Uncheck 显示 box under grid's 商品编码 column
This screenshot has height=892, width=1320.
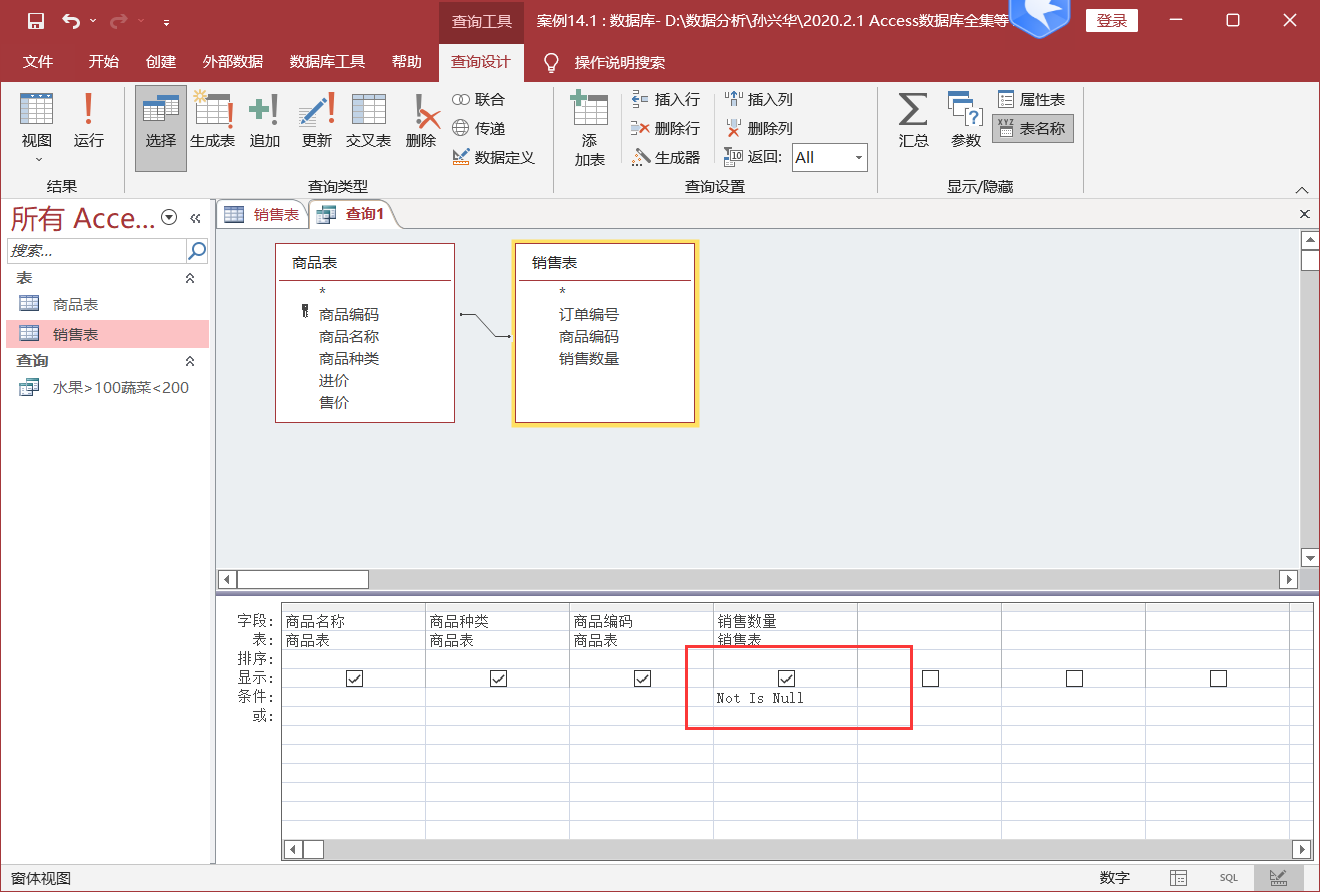[x=642, y=678]
